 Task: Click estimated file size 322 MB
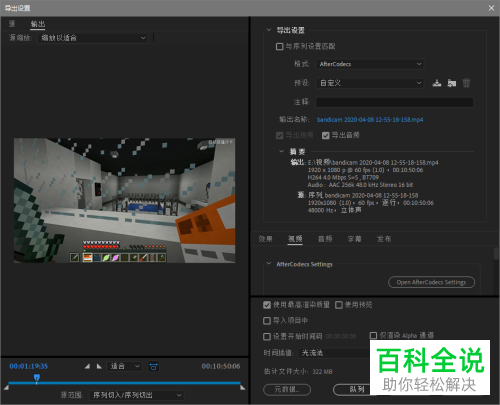322,372
